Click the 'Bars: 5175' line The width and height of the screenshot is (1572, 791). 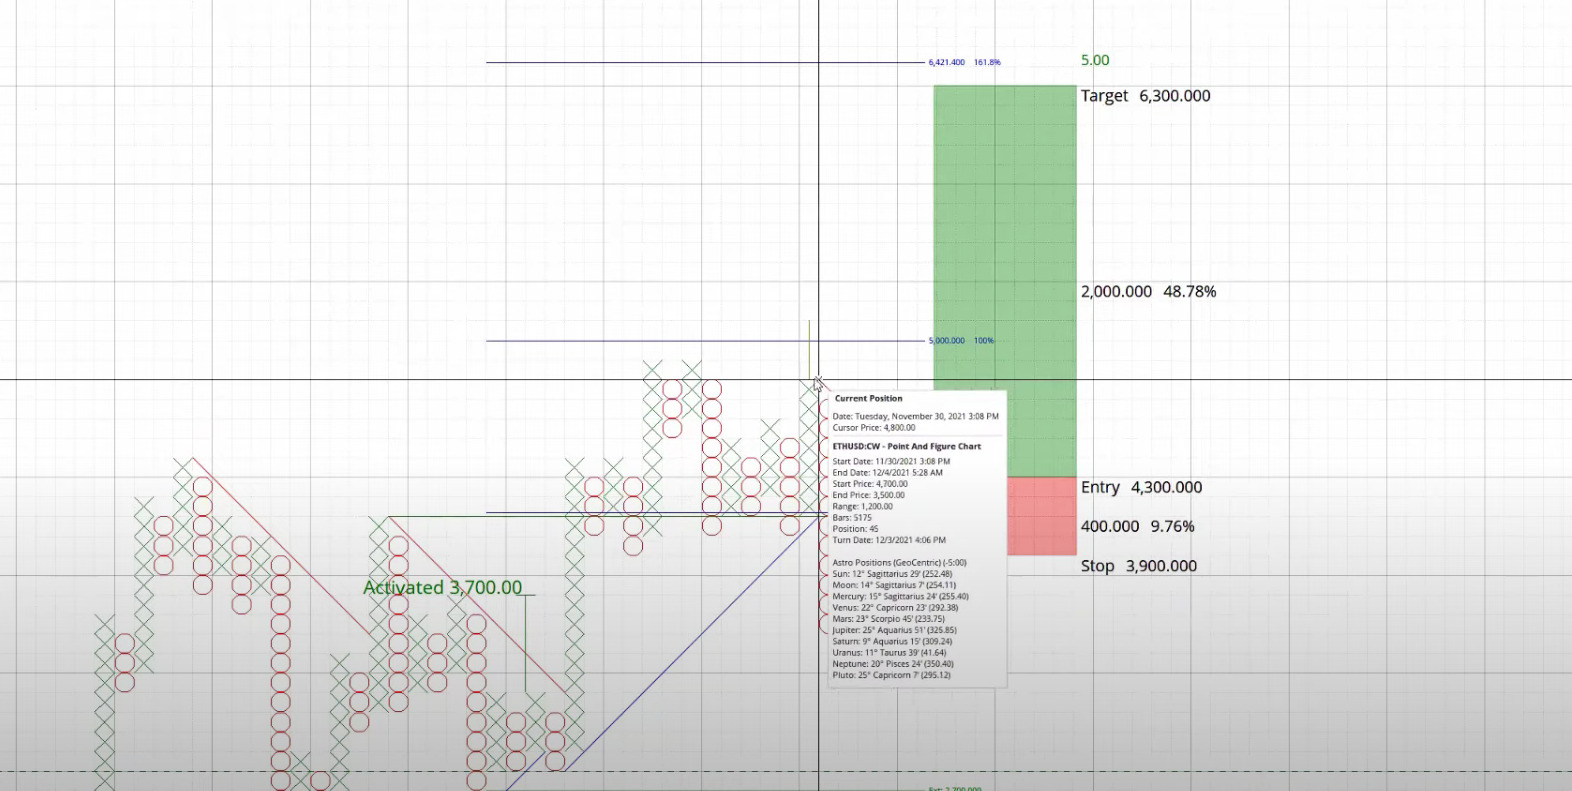click(x=852, y=518)
